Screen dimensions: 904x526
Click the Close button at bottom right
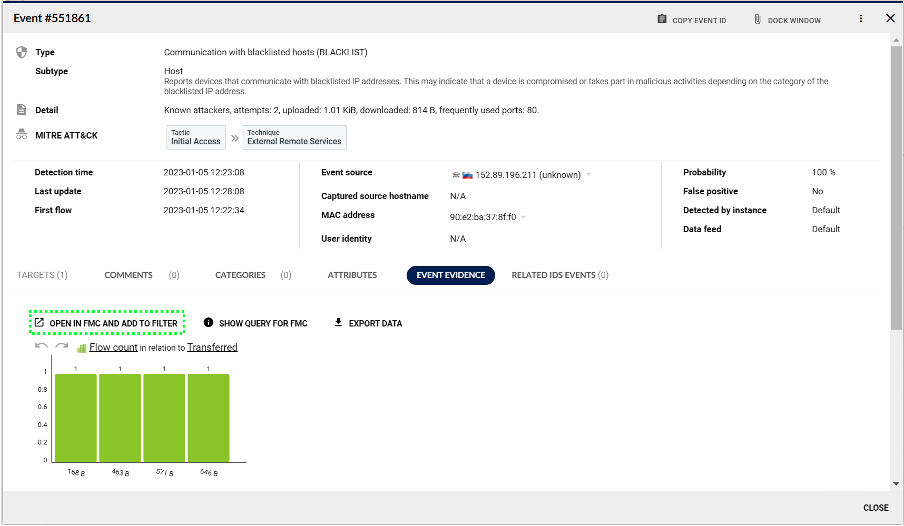coord(875,508)
